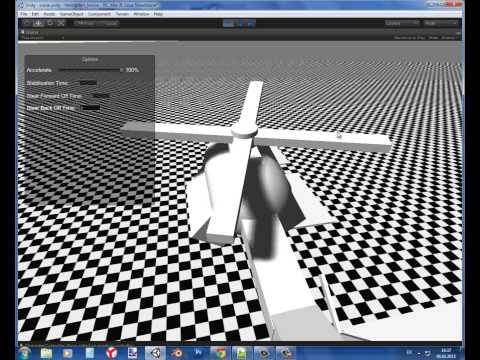Open the Assets menu
The width and height of the screenshot is (480, 360).
[49, 14]
